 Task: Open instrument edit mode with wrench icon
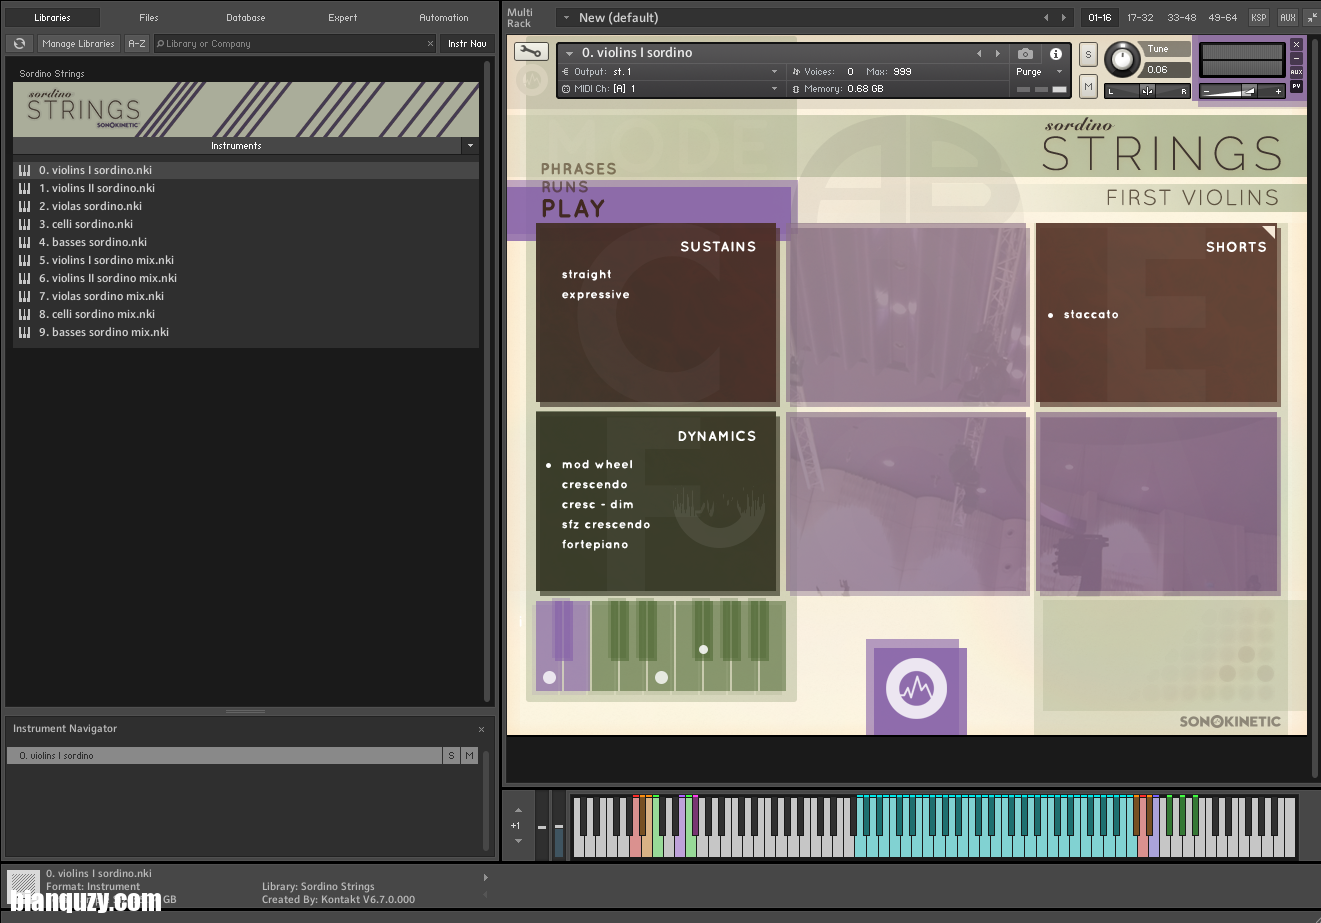click(531, 52)
